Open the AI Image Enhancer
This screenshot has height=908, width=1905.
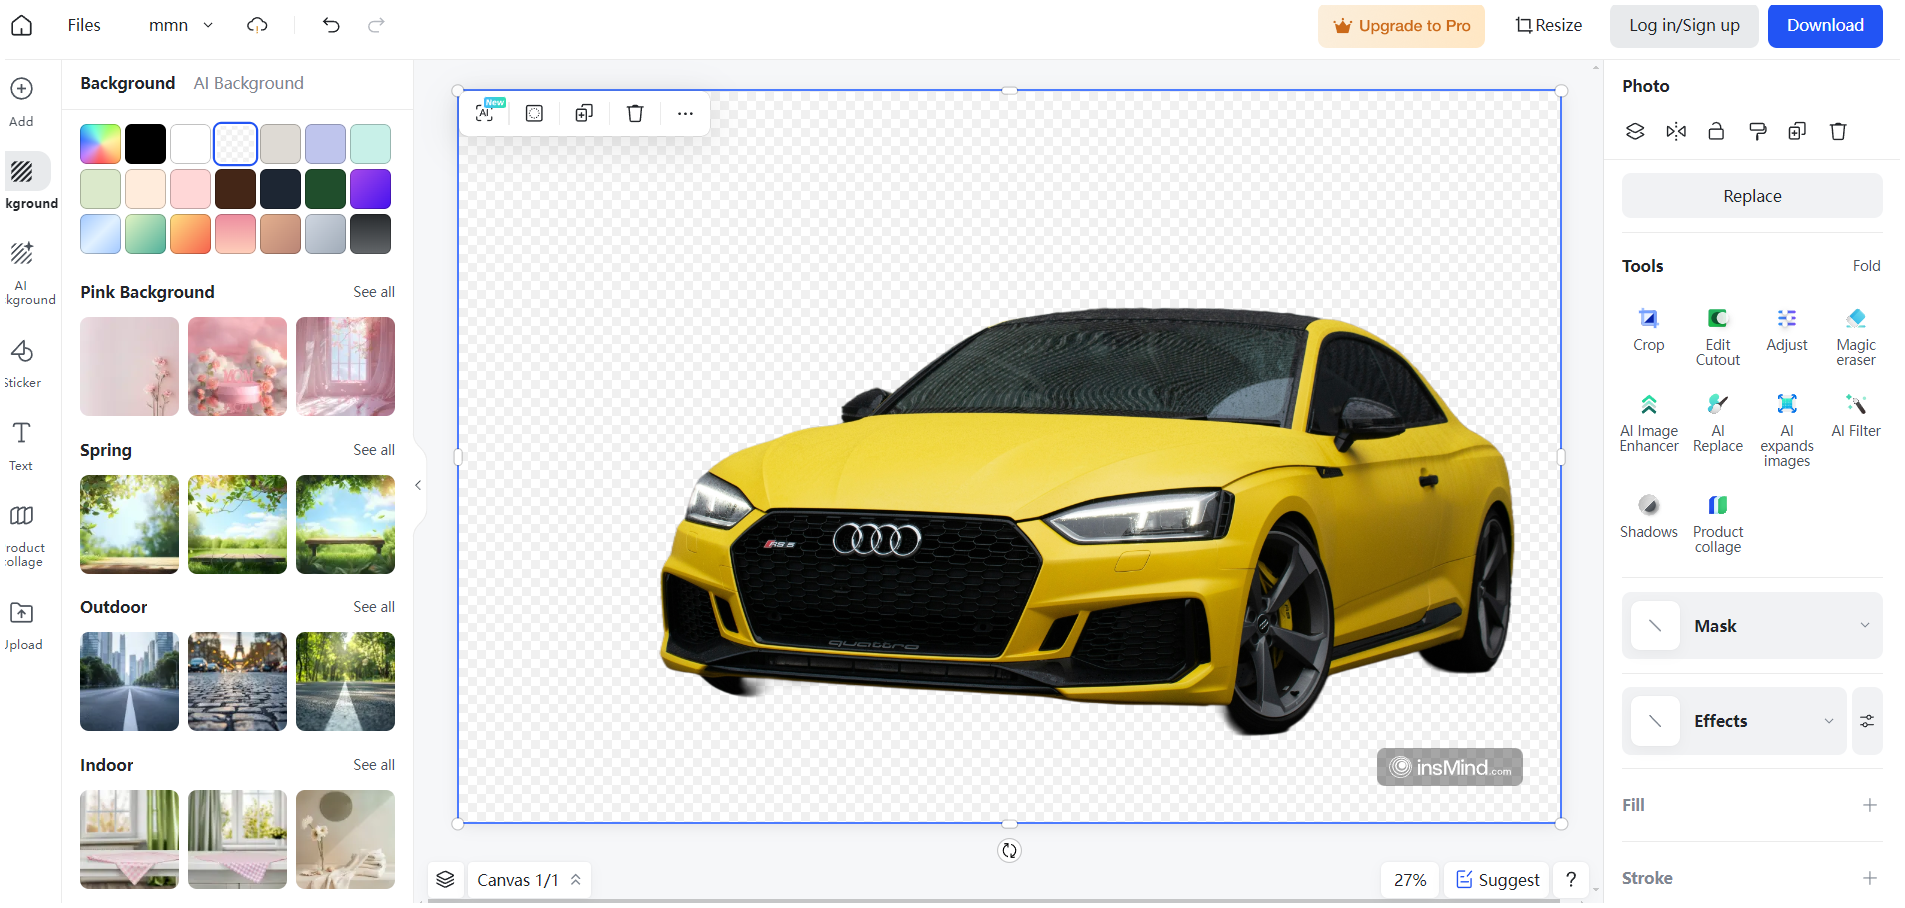(x=1648, y=423)
